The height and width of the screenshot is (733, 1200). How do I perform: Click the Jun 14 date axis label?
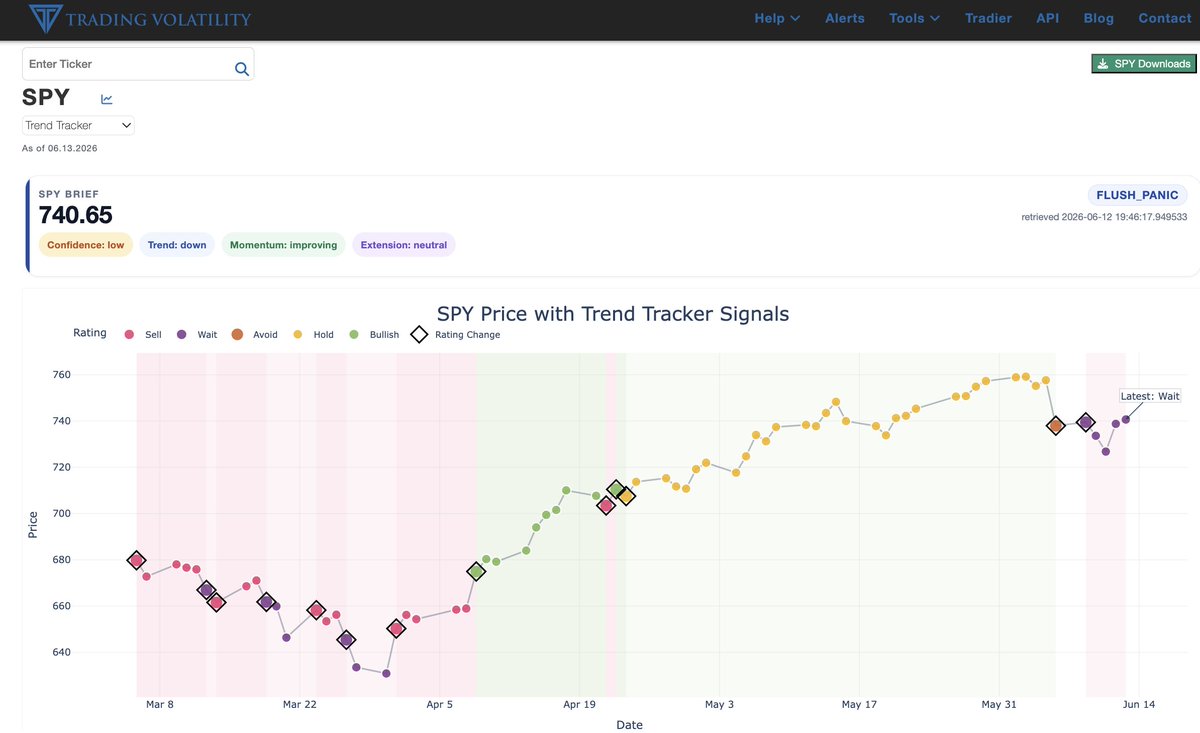point(1139,704)
